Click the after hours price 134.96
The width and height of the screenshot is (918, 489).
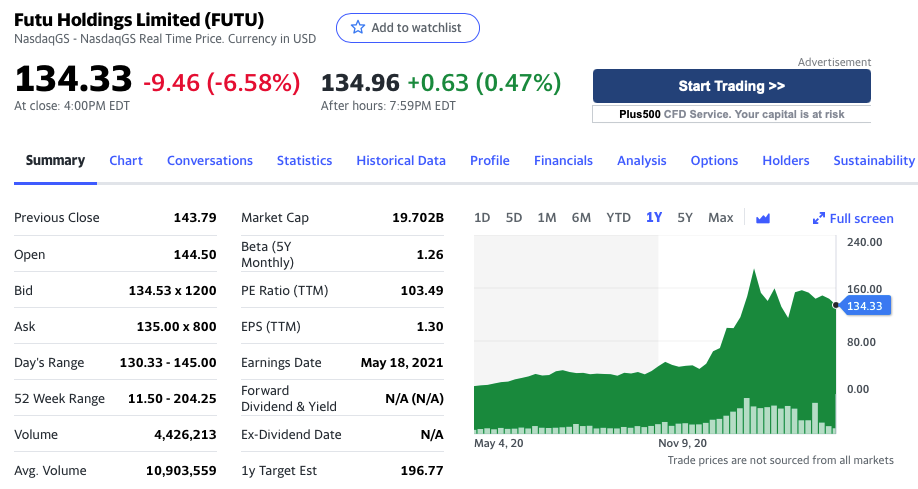point(360,83)
